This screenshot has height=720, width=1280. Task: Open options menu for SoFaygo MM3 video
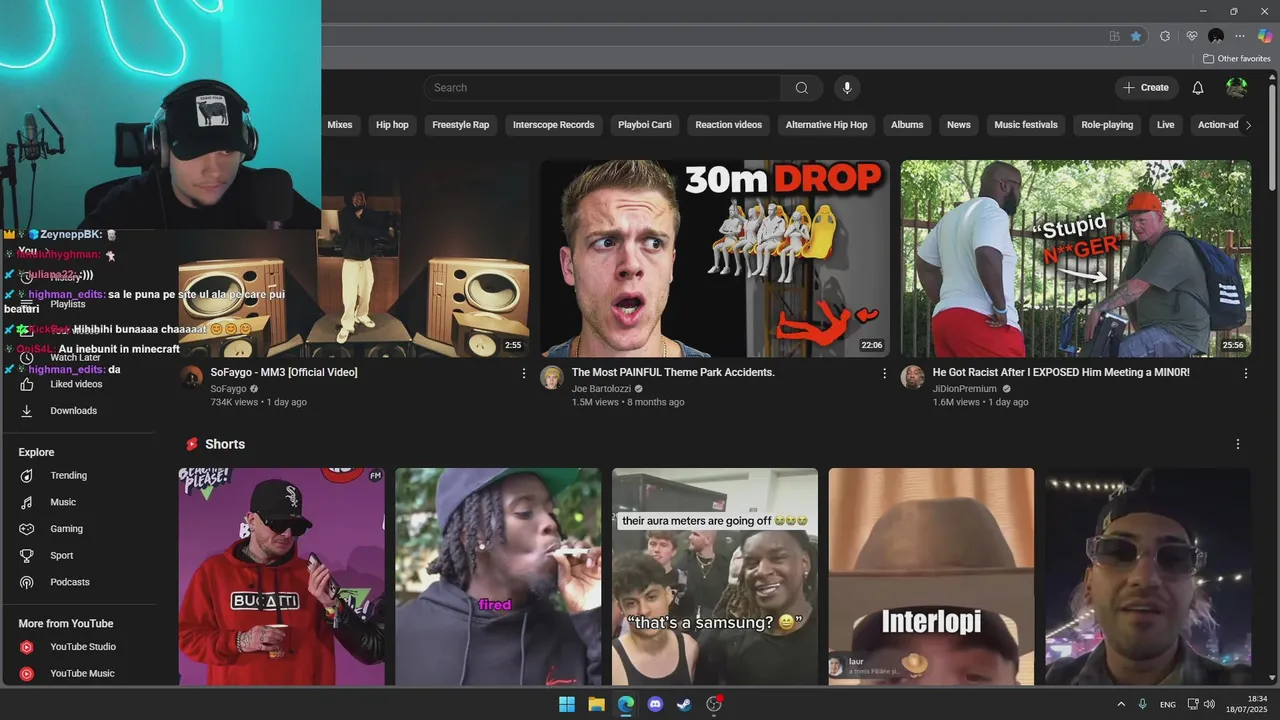click(x=523, y=373)
